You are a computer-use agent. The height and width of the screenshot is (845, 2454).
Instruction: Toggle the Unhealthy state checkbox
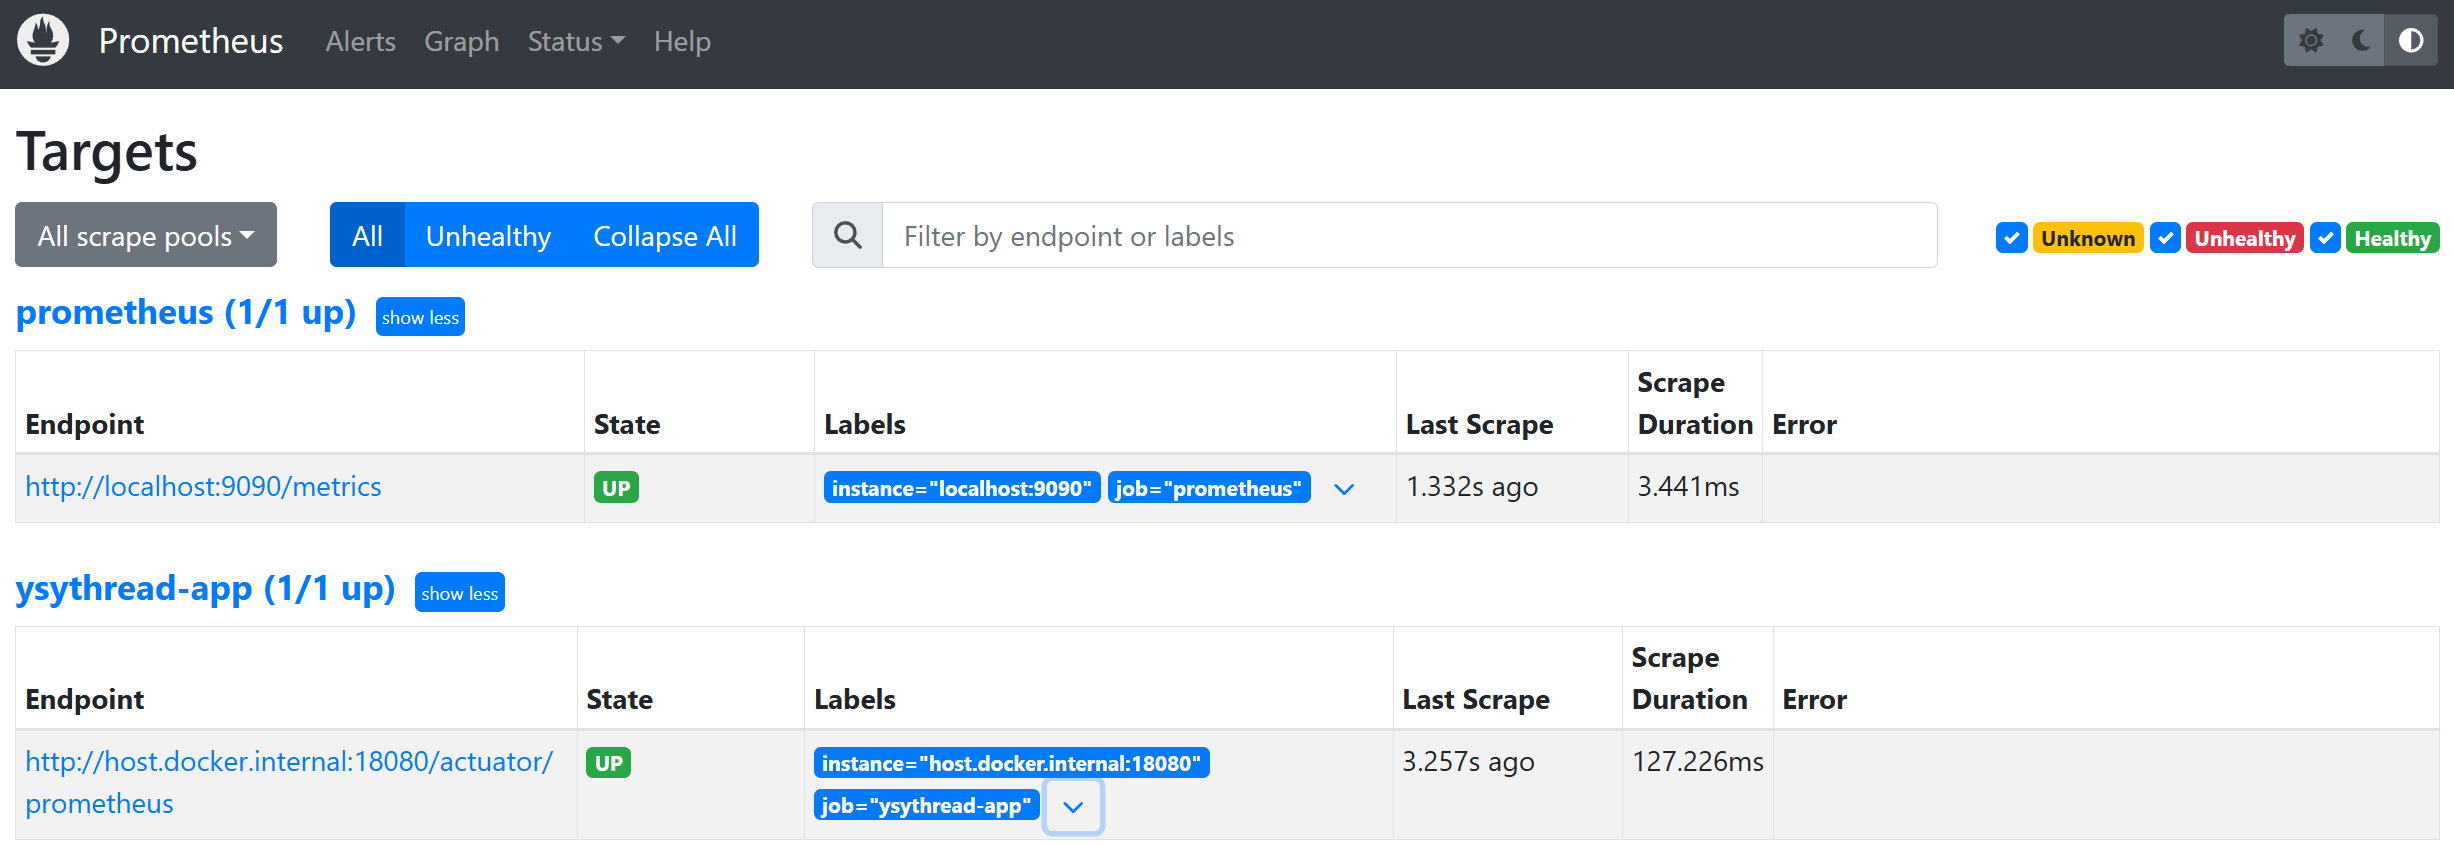(x=2165, y=238)
